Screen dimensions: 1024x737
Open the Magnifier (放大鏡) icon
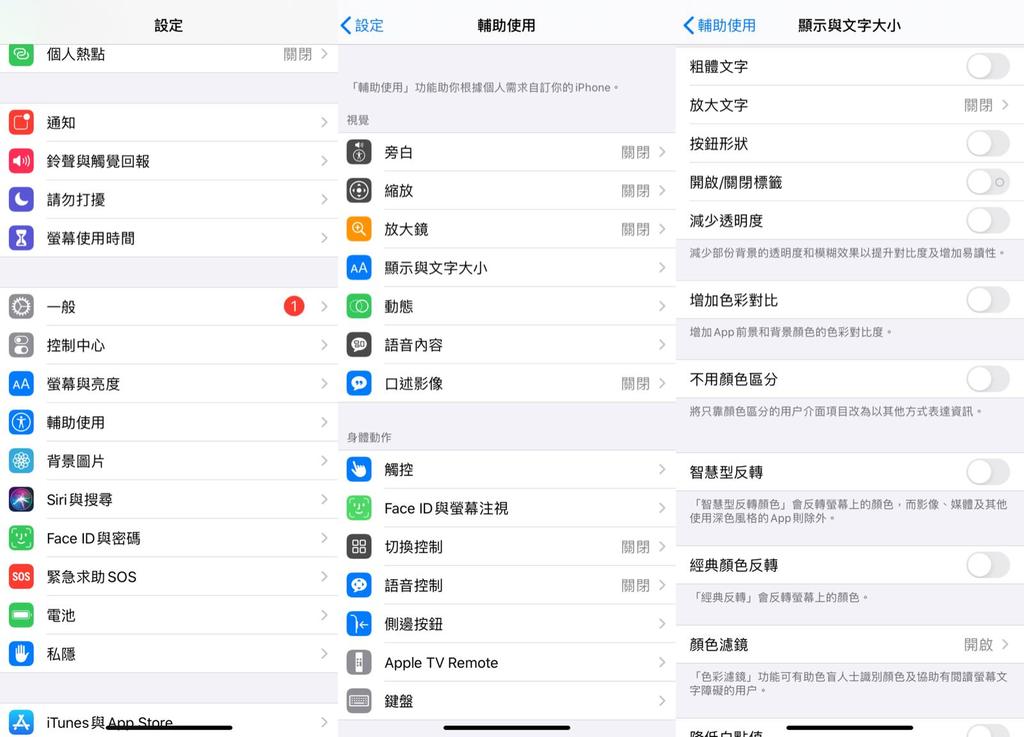click(x=360, y=229)
